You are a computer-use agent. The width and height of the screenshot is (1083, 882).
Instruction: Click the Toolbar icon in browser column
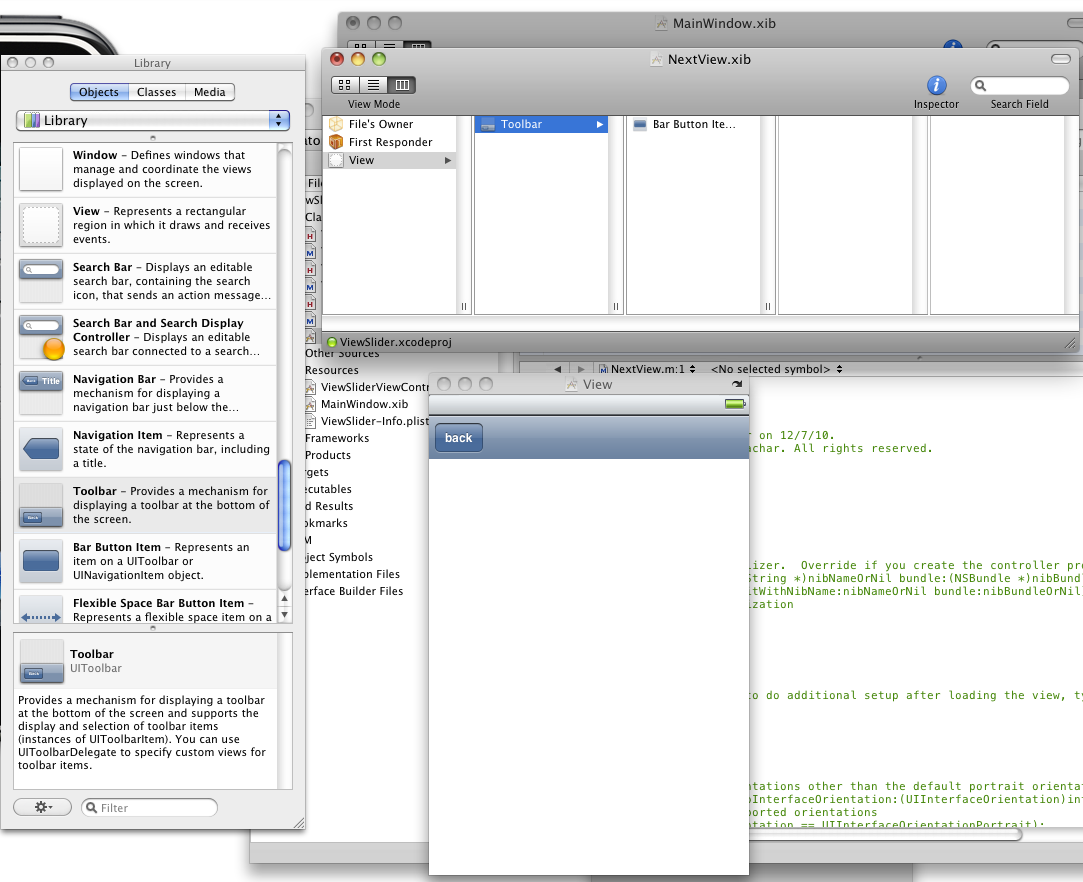[488, 125]
